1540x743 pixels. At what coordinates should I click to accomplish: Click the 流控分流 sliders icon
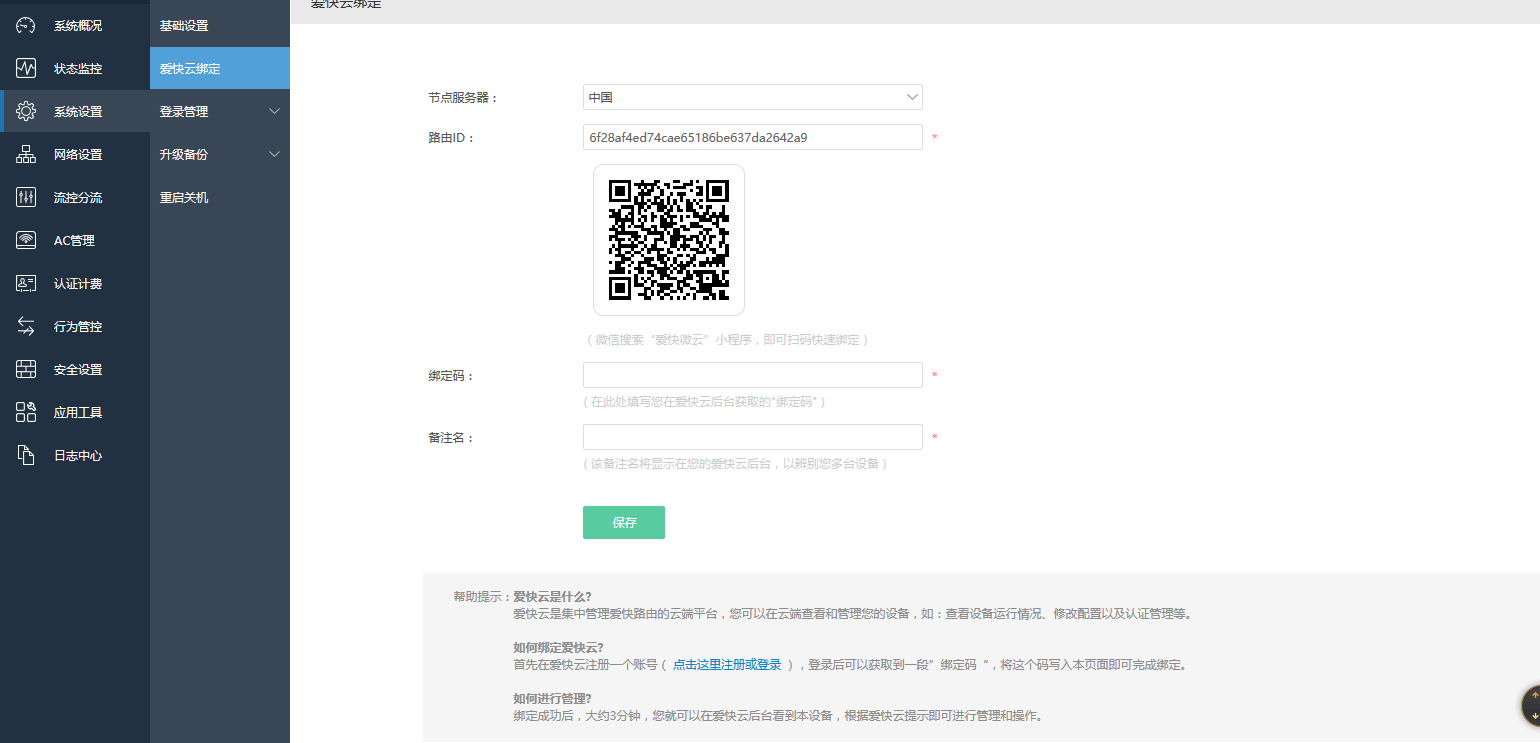26,198
